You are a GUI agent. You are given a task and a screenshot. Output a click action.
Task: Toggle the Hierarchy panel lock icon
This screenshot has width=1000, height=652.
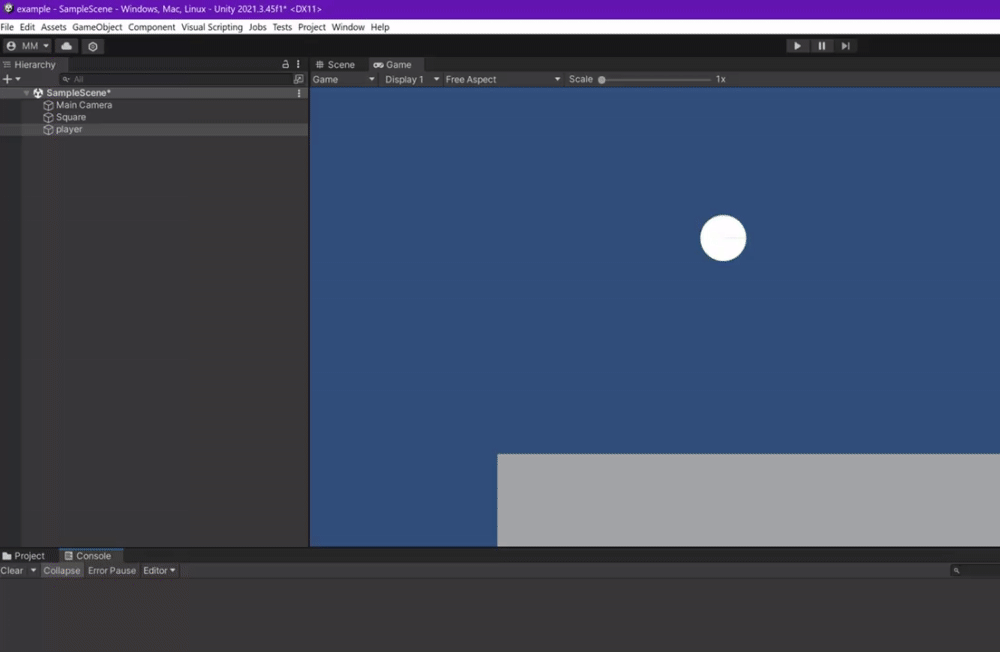point(286,64)
